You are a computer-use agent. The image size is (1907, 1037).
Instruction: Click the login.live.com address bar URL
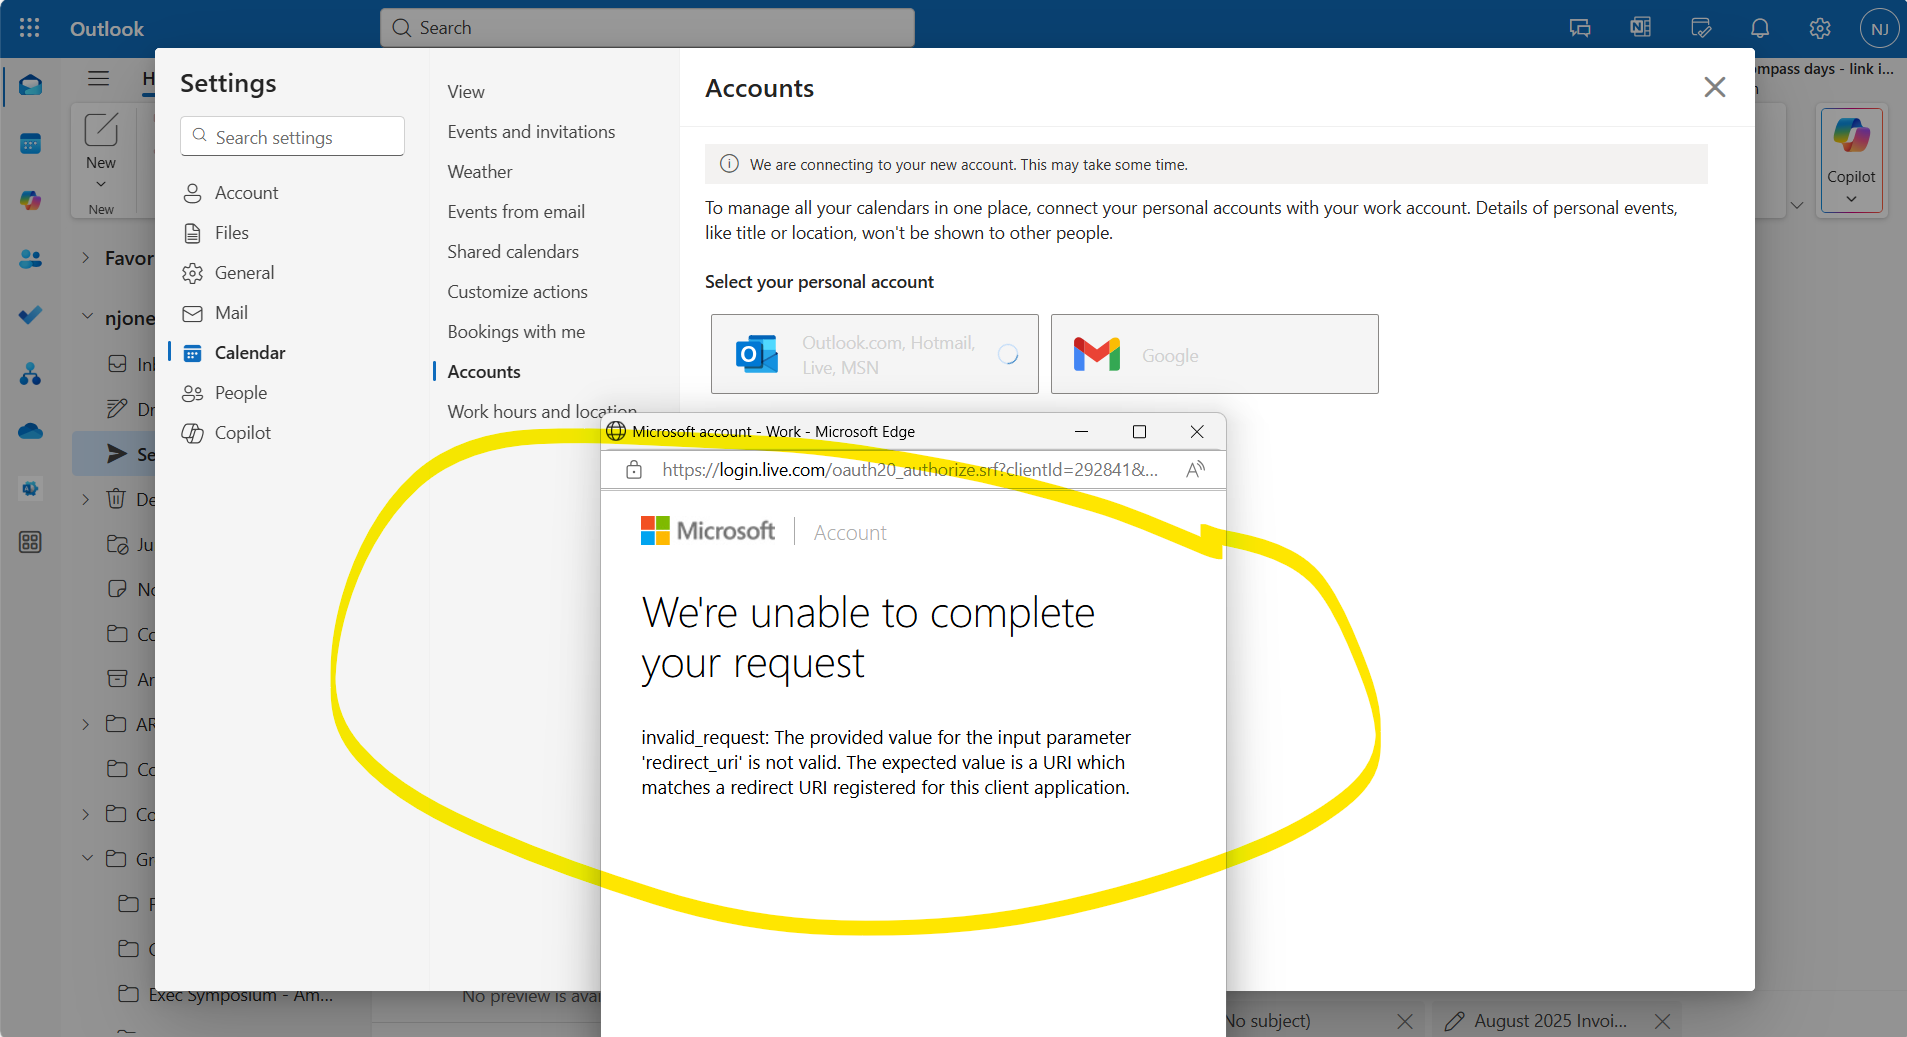910,470
